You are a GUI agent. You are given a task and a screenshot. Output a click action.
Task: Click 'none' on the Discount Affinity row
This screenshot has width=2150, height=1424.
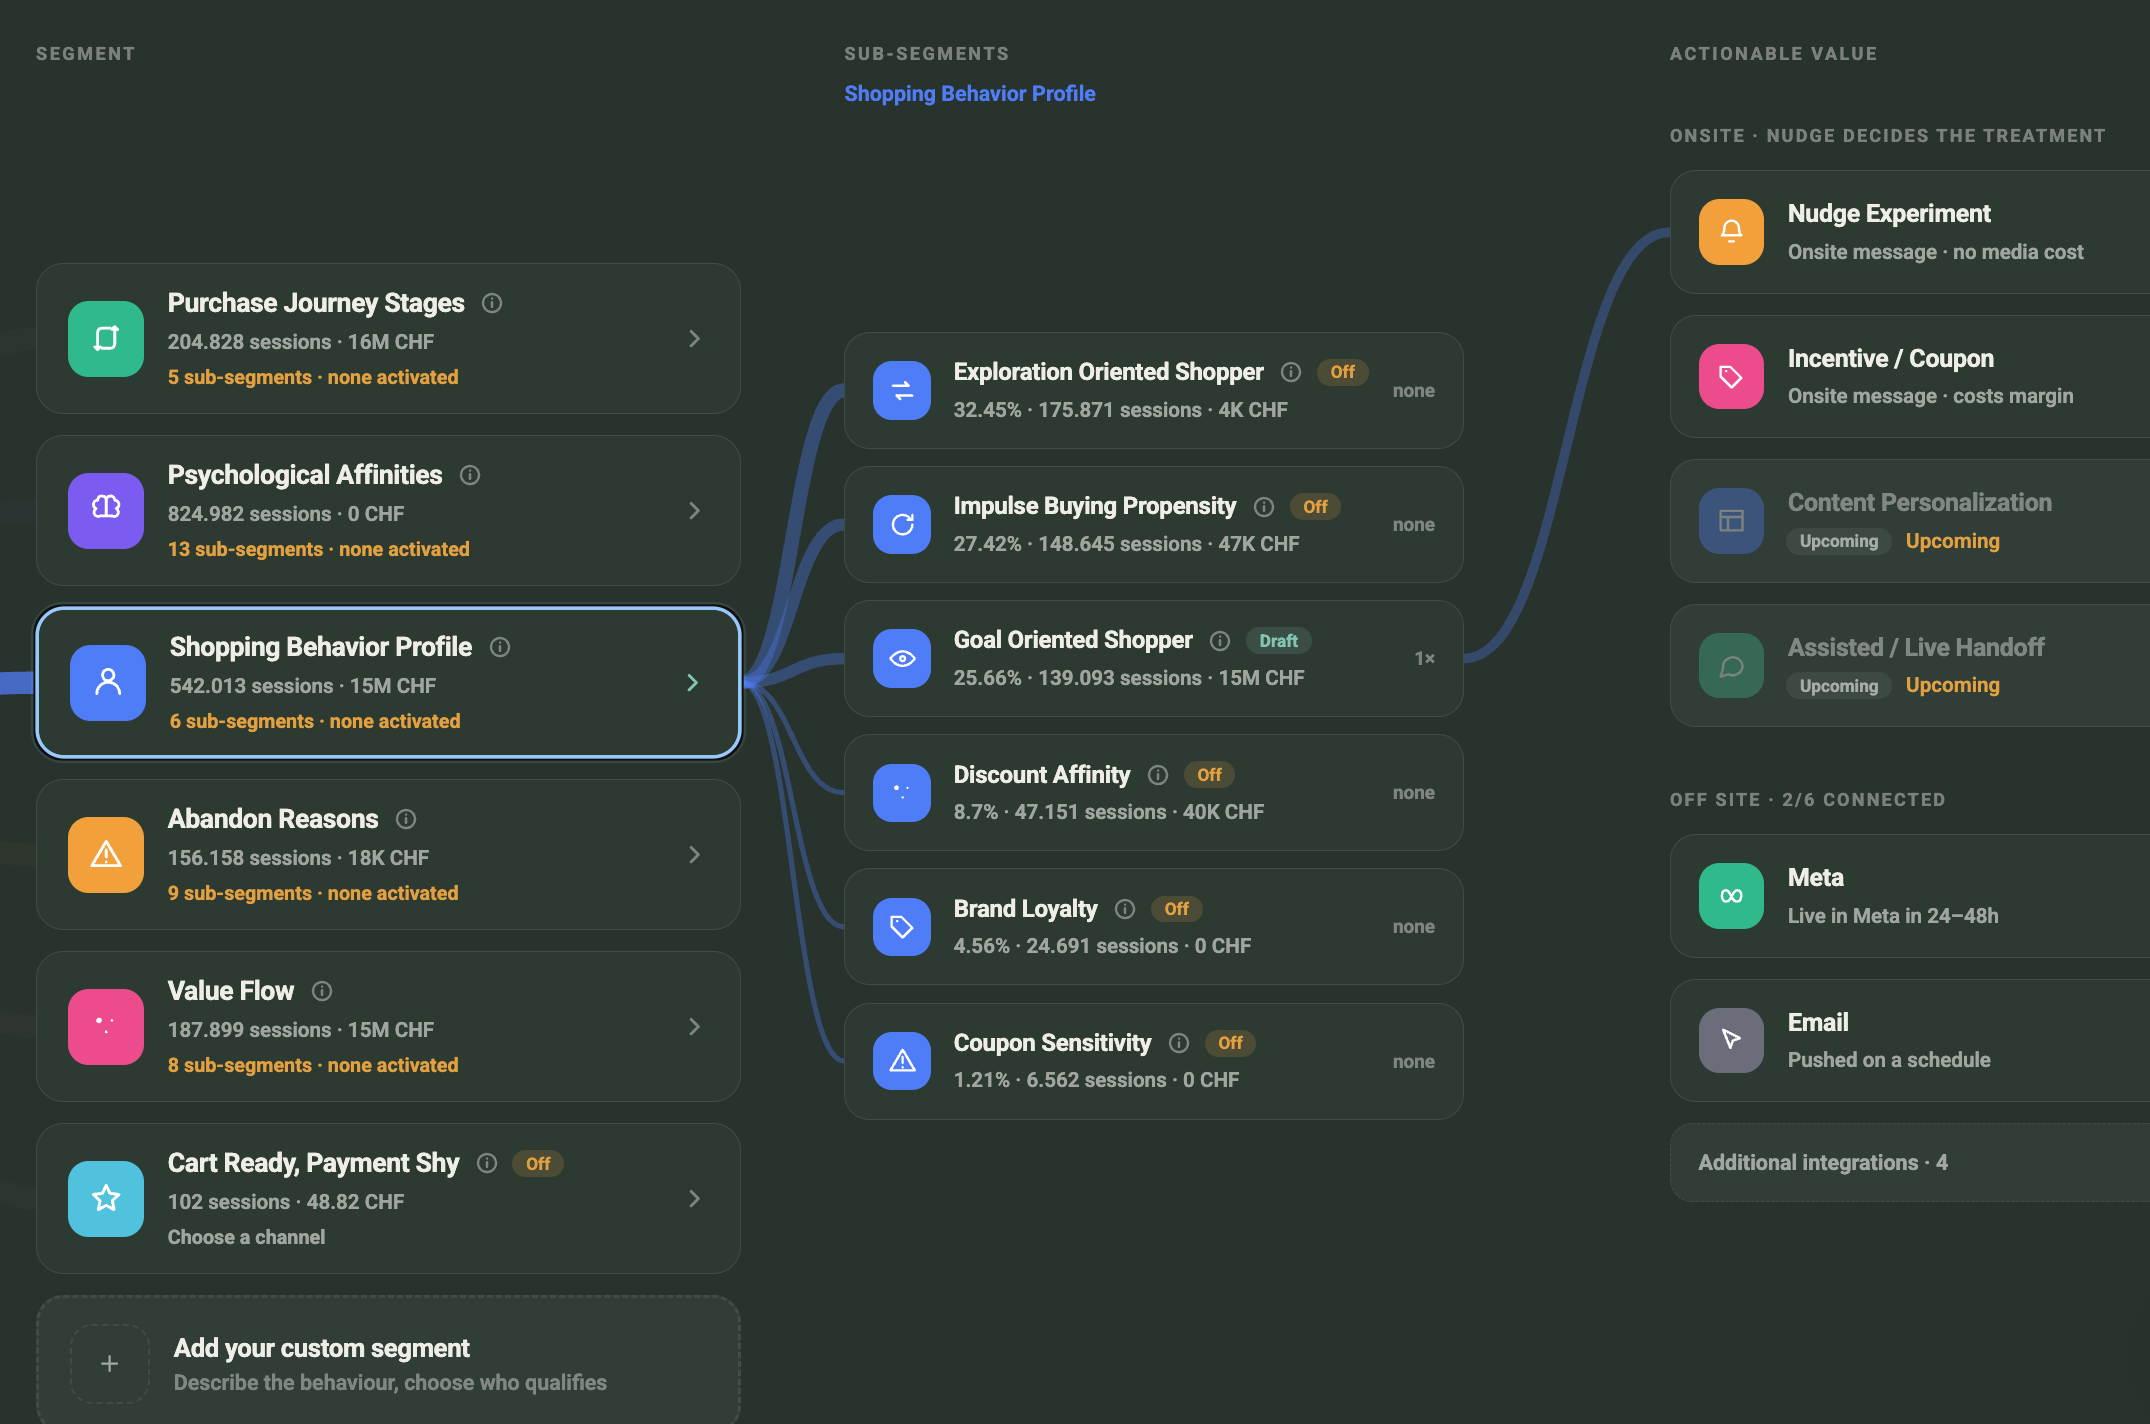[1413, 793]
